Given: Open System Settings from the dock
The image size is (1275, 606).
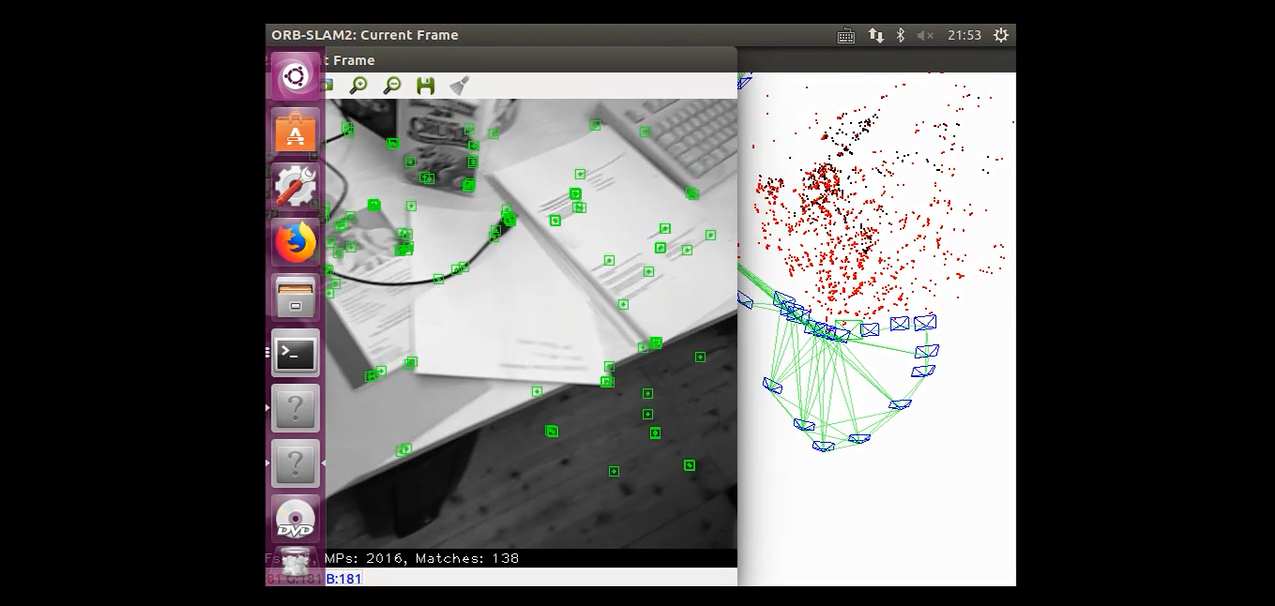Looking at the screenshot, I should [295, 187].
